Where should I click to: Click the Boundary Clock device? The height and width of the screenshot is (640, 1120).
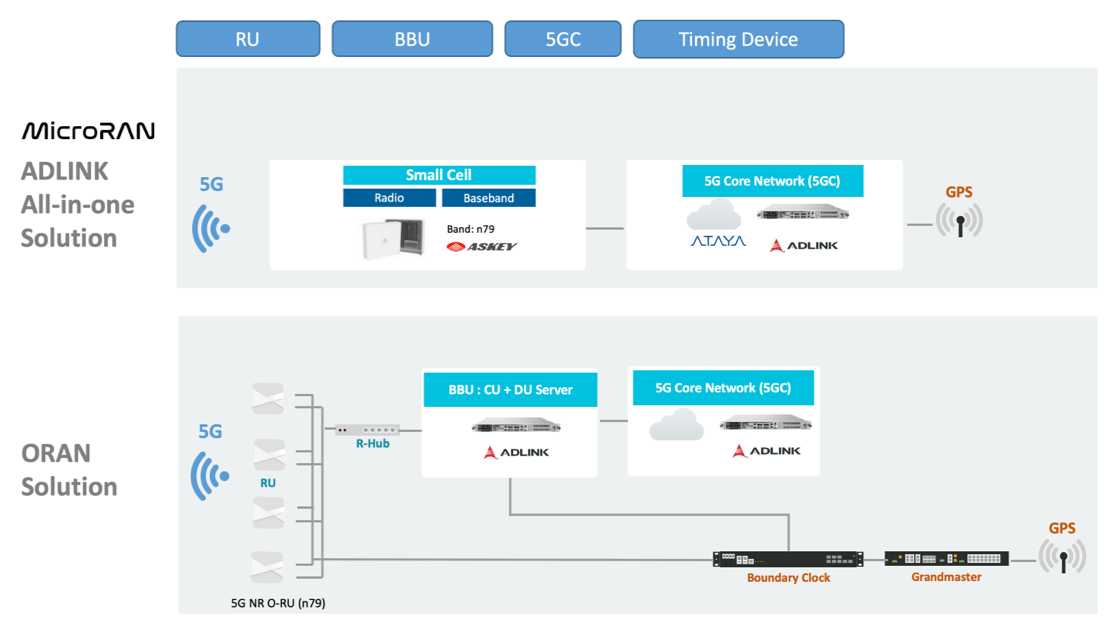pyautogui.click(x=788, y=559)
